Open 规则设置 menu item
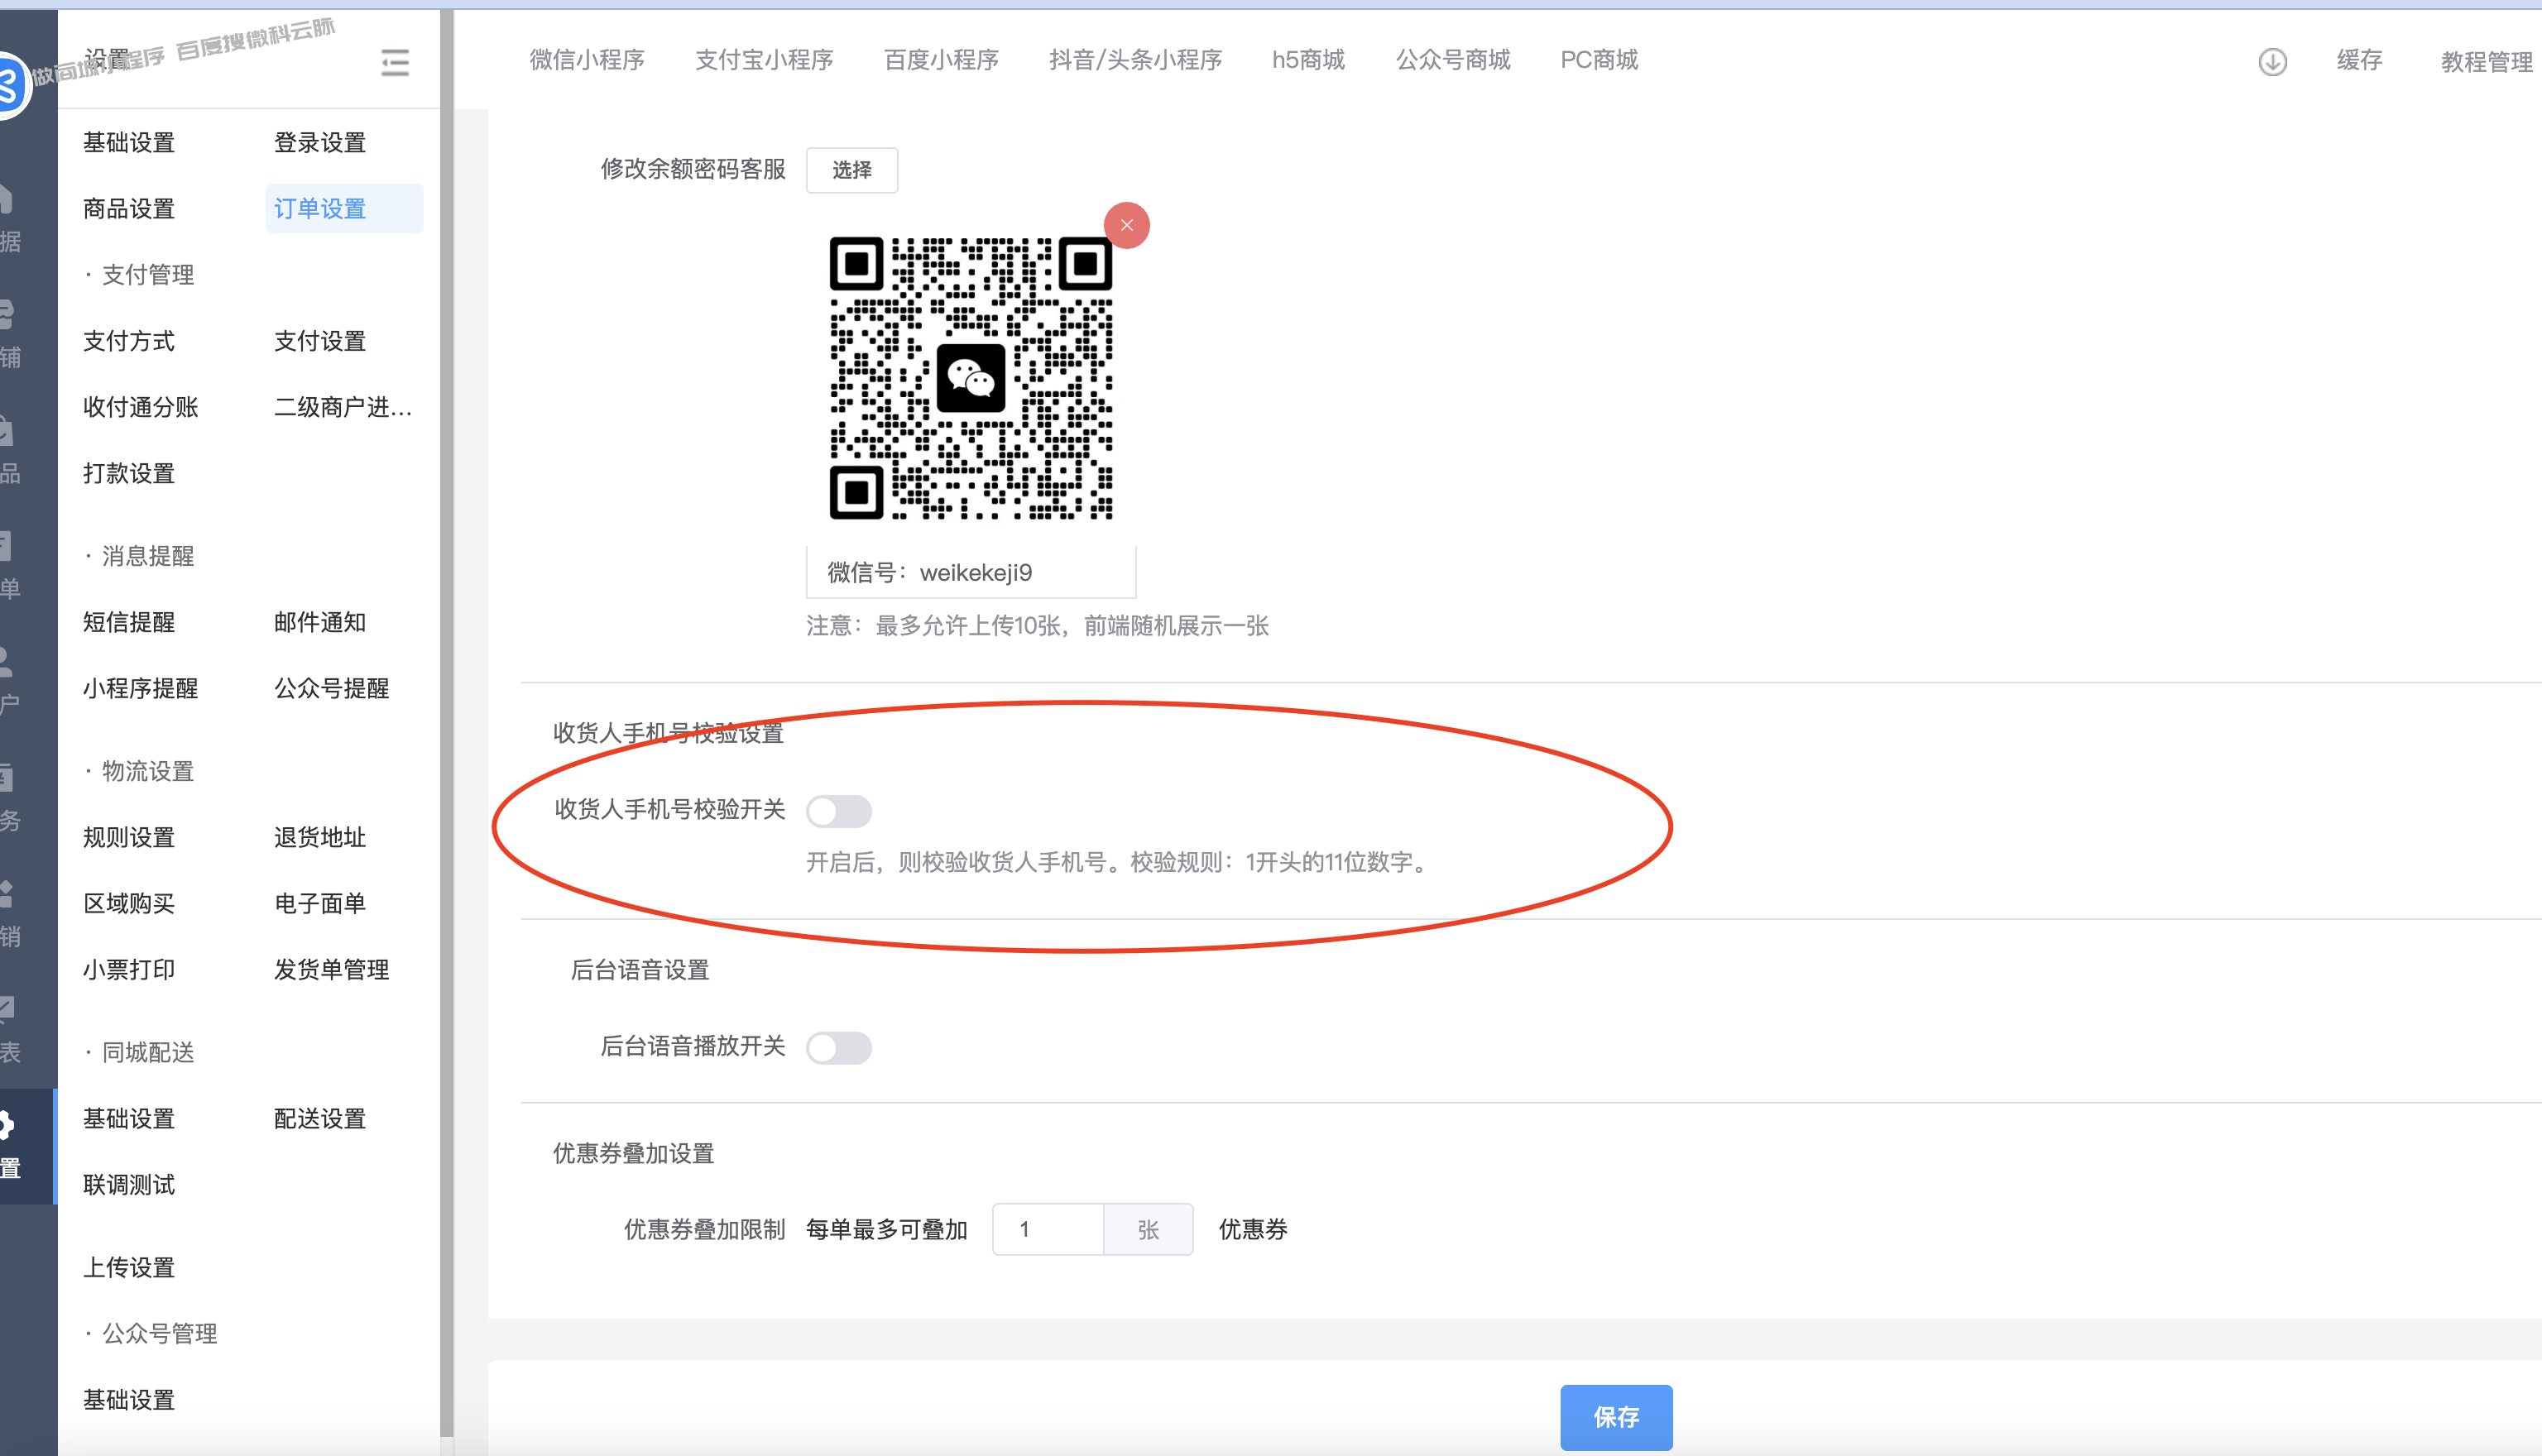This screenshot has width=2542, height=1456. 129,837
